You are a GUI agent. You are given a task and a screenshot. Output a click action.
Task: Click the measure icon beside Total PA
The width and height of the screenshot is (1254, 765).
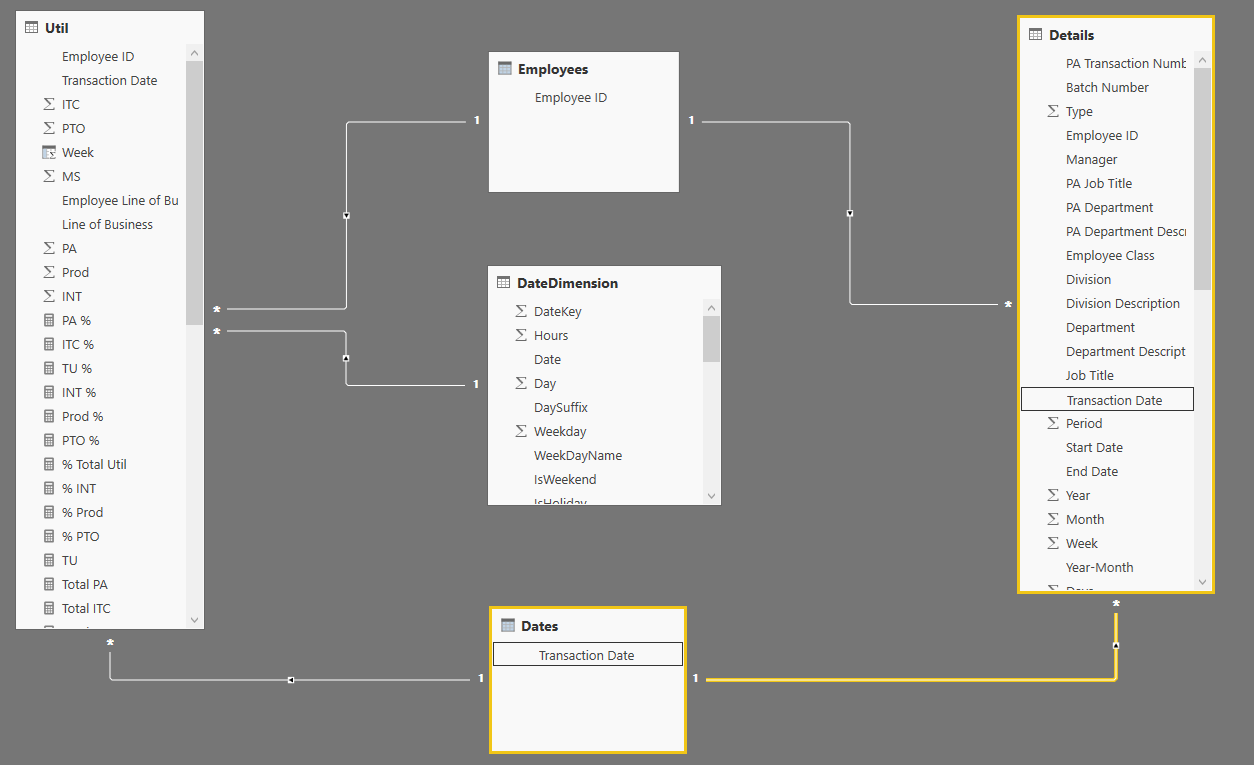[x=49, y=584]
